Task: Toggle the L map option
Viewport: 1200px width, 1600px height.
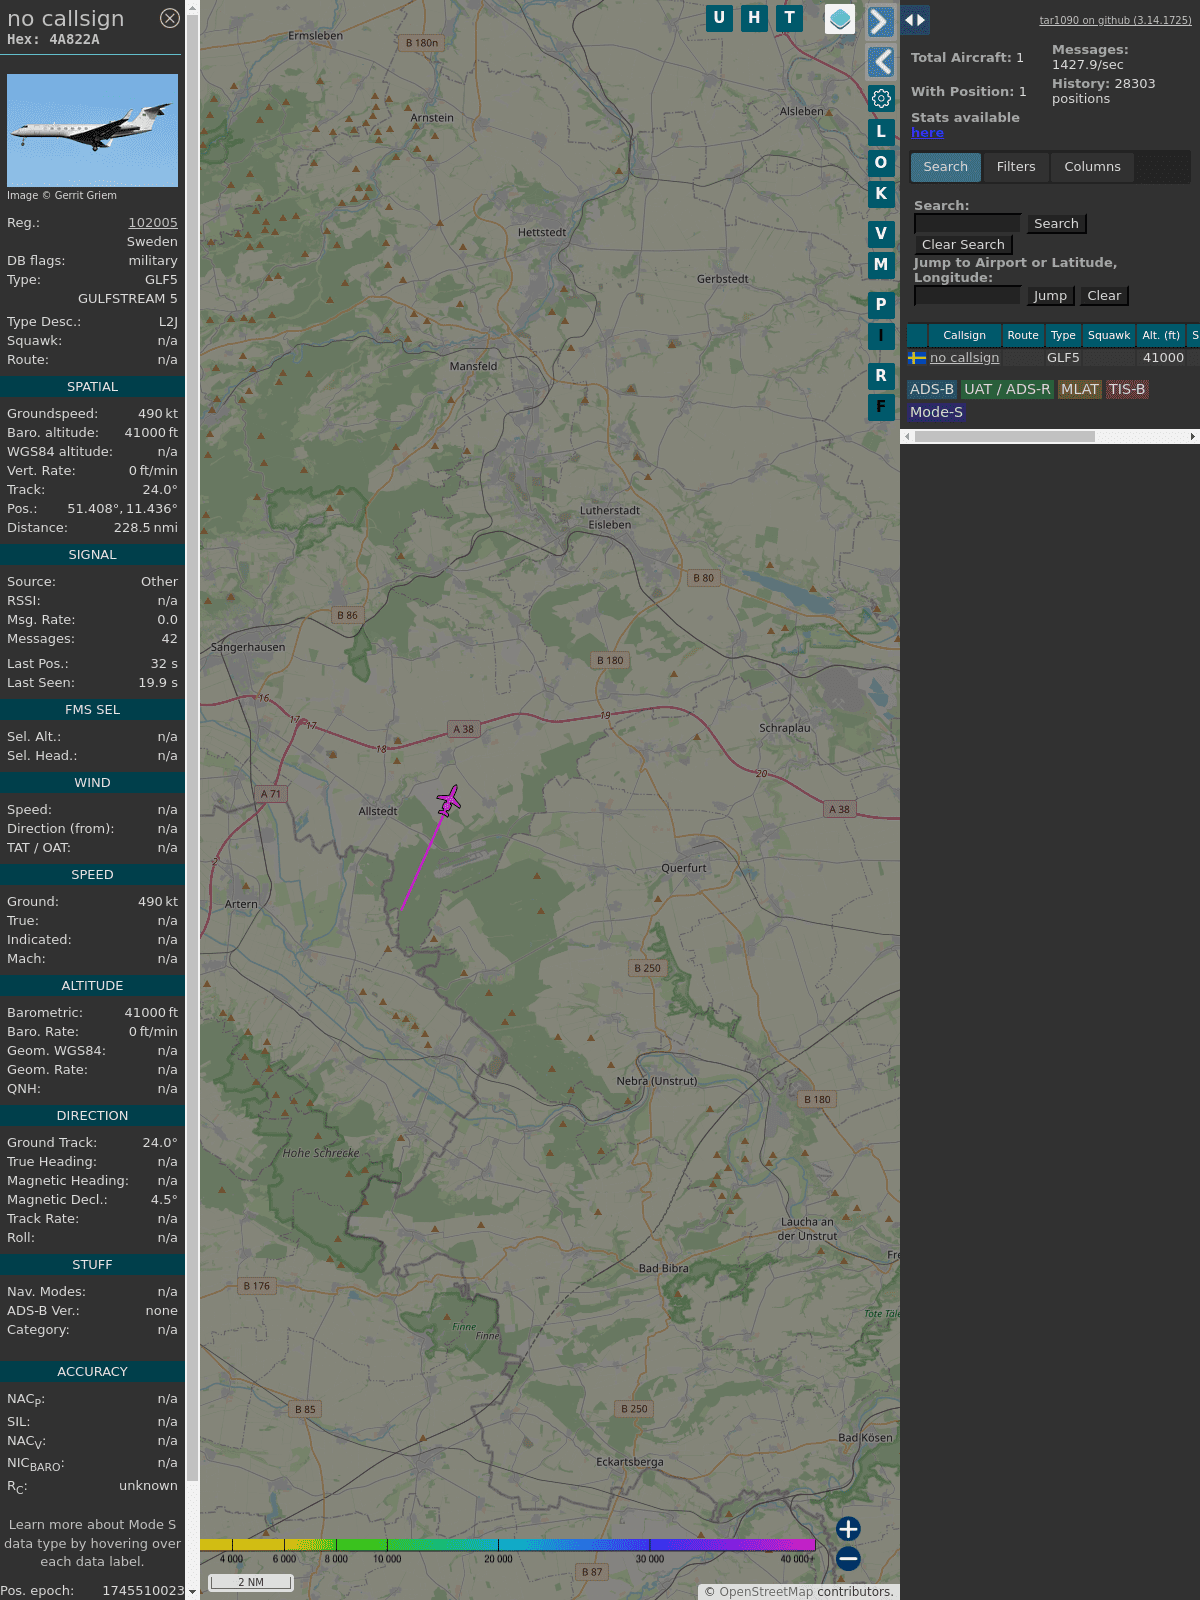Action: 881,132
